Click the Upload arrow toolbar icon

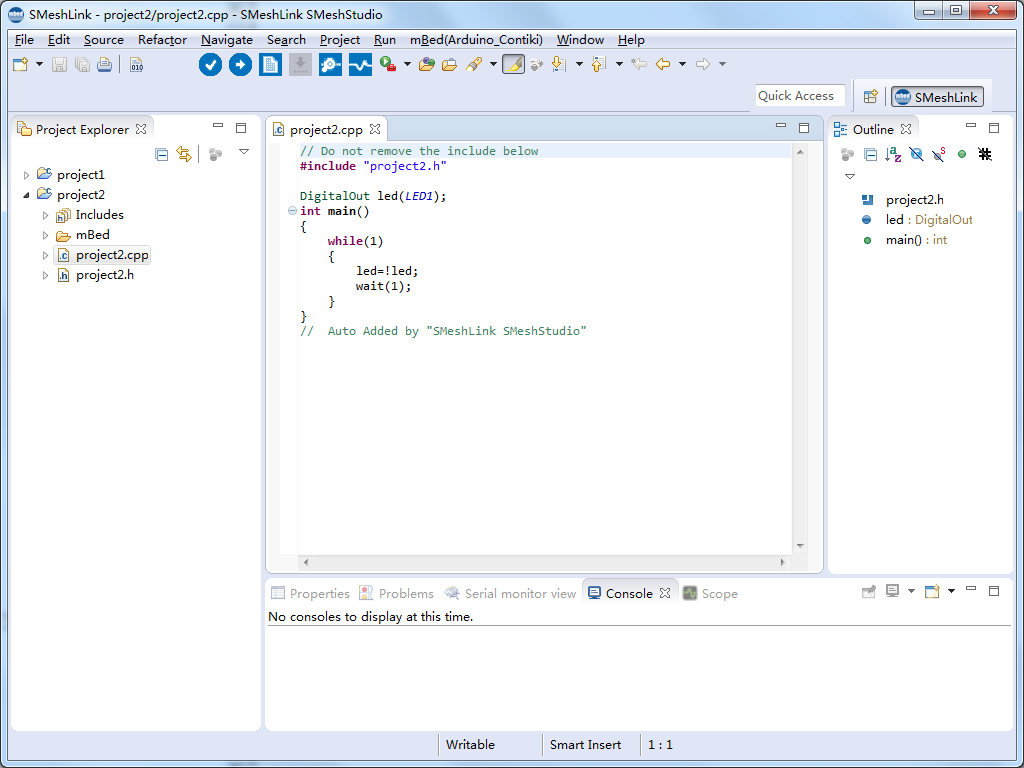[x=240, y=65]
